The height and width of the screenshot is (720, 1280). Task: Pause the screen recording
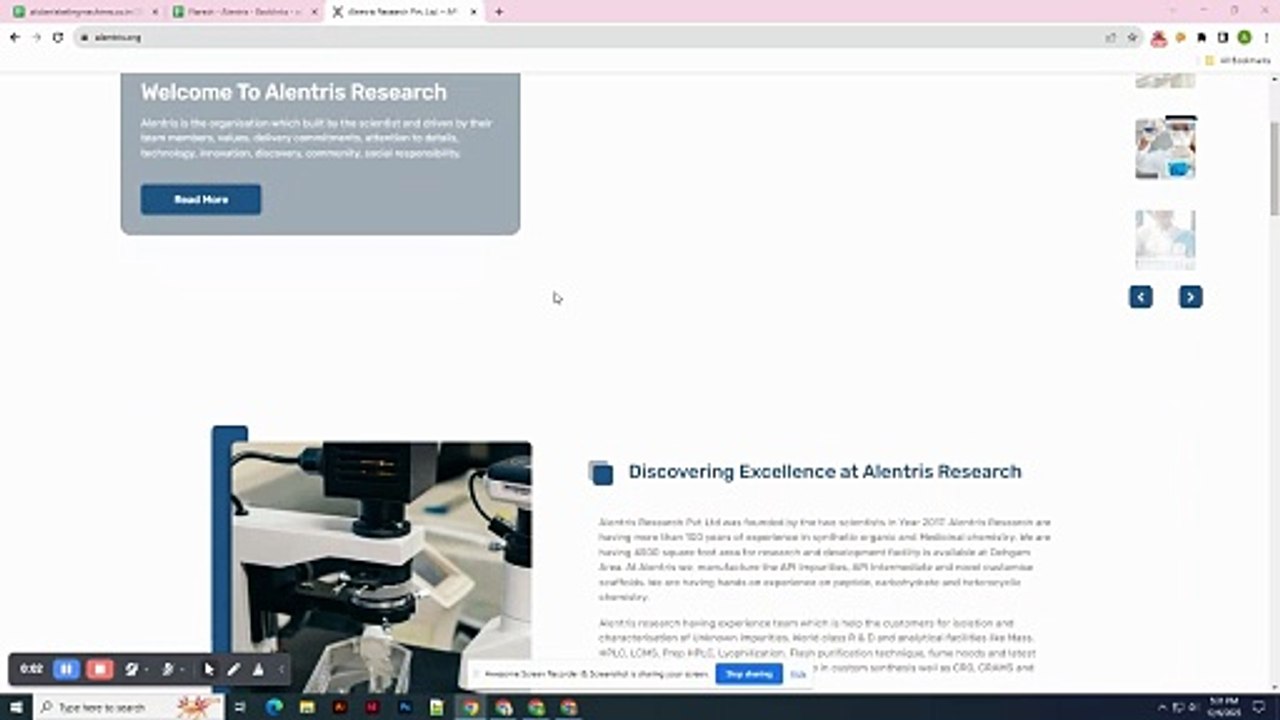coord(66,669)
